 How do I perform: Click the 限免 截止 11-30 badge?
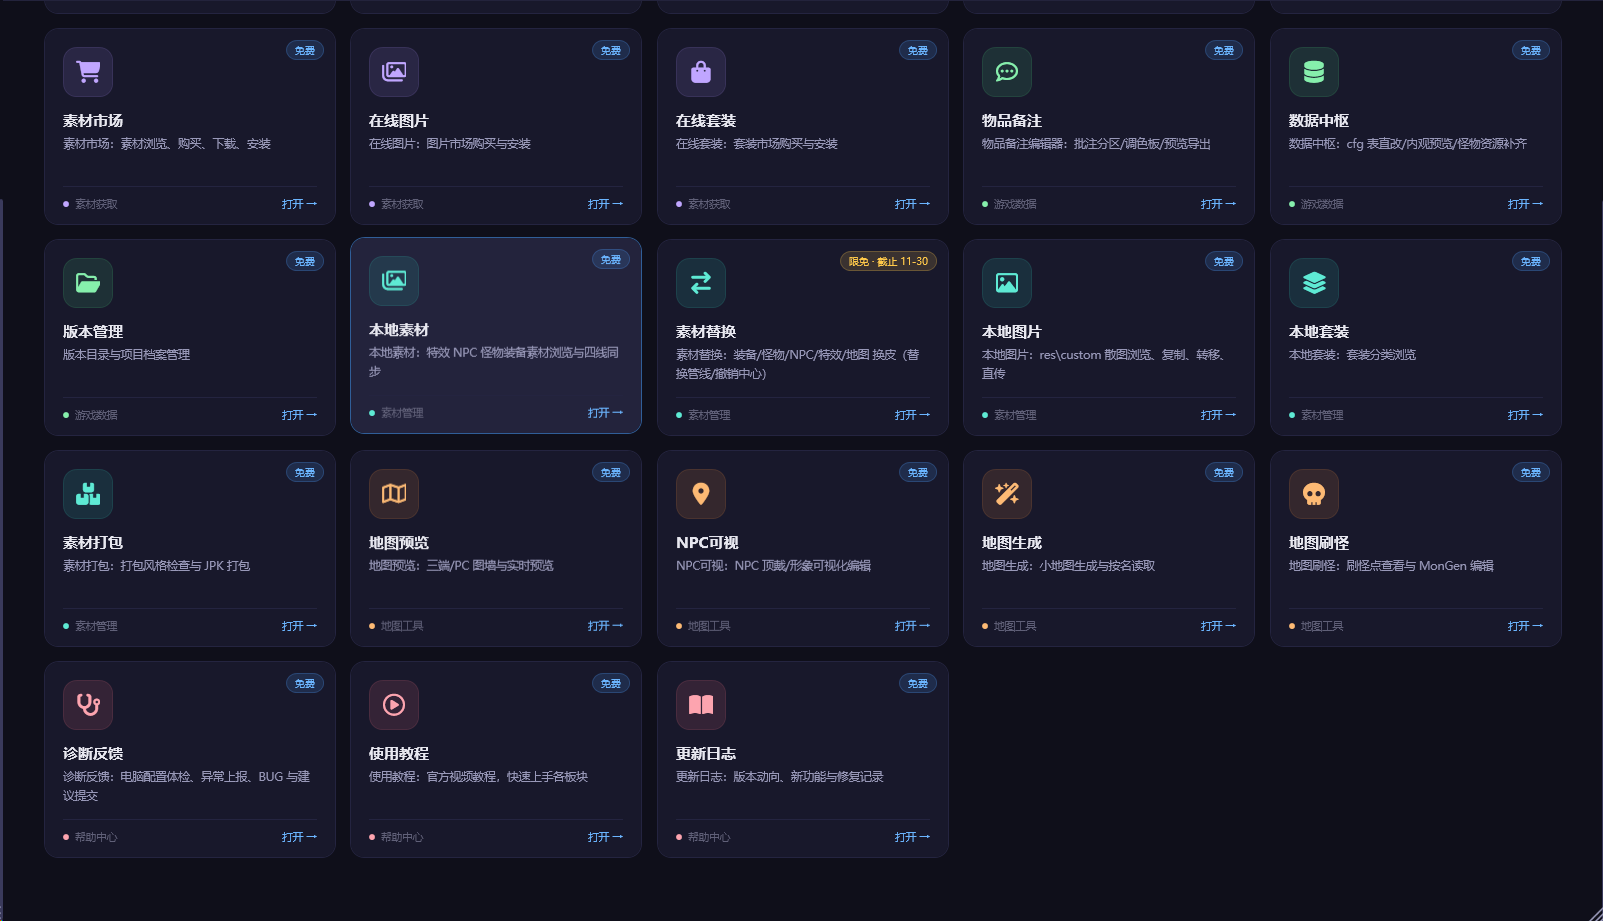pos(888,262)
